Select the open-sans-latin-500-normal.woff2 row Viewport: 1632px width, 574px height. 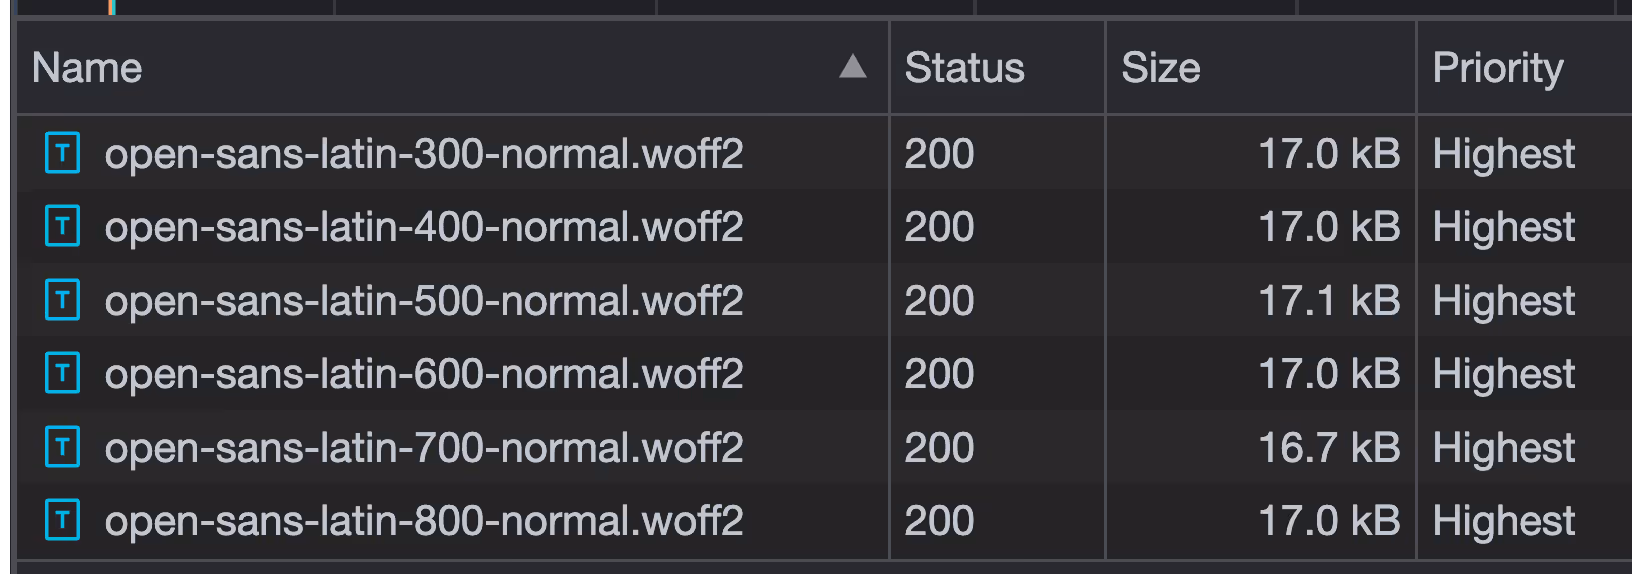[824, 301]
